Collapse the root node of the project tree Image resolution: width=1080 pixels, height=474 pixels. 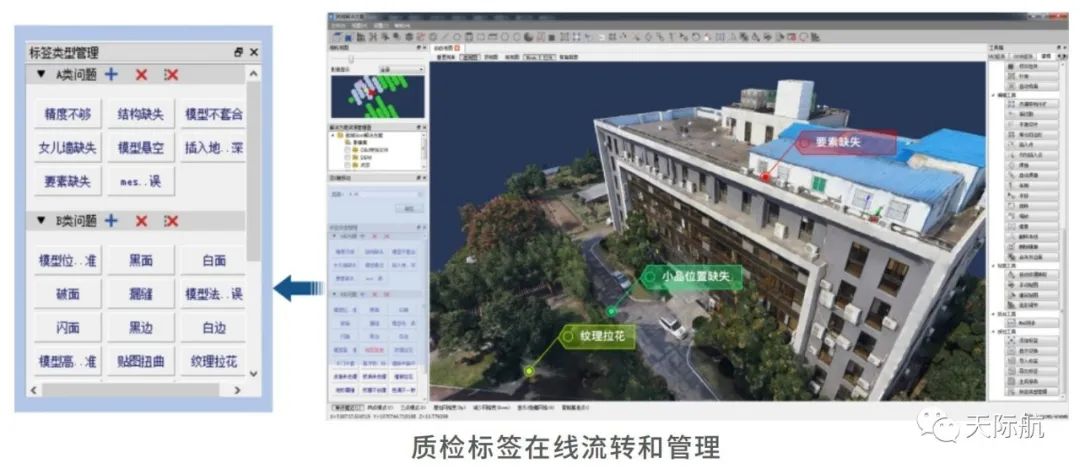333,136
